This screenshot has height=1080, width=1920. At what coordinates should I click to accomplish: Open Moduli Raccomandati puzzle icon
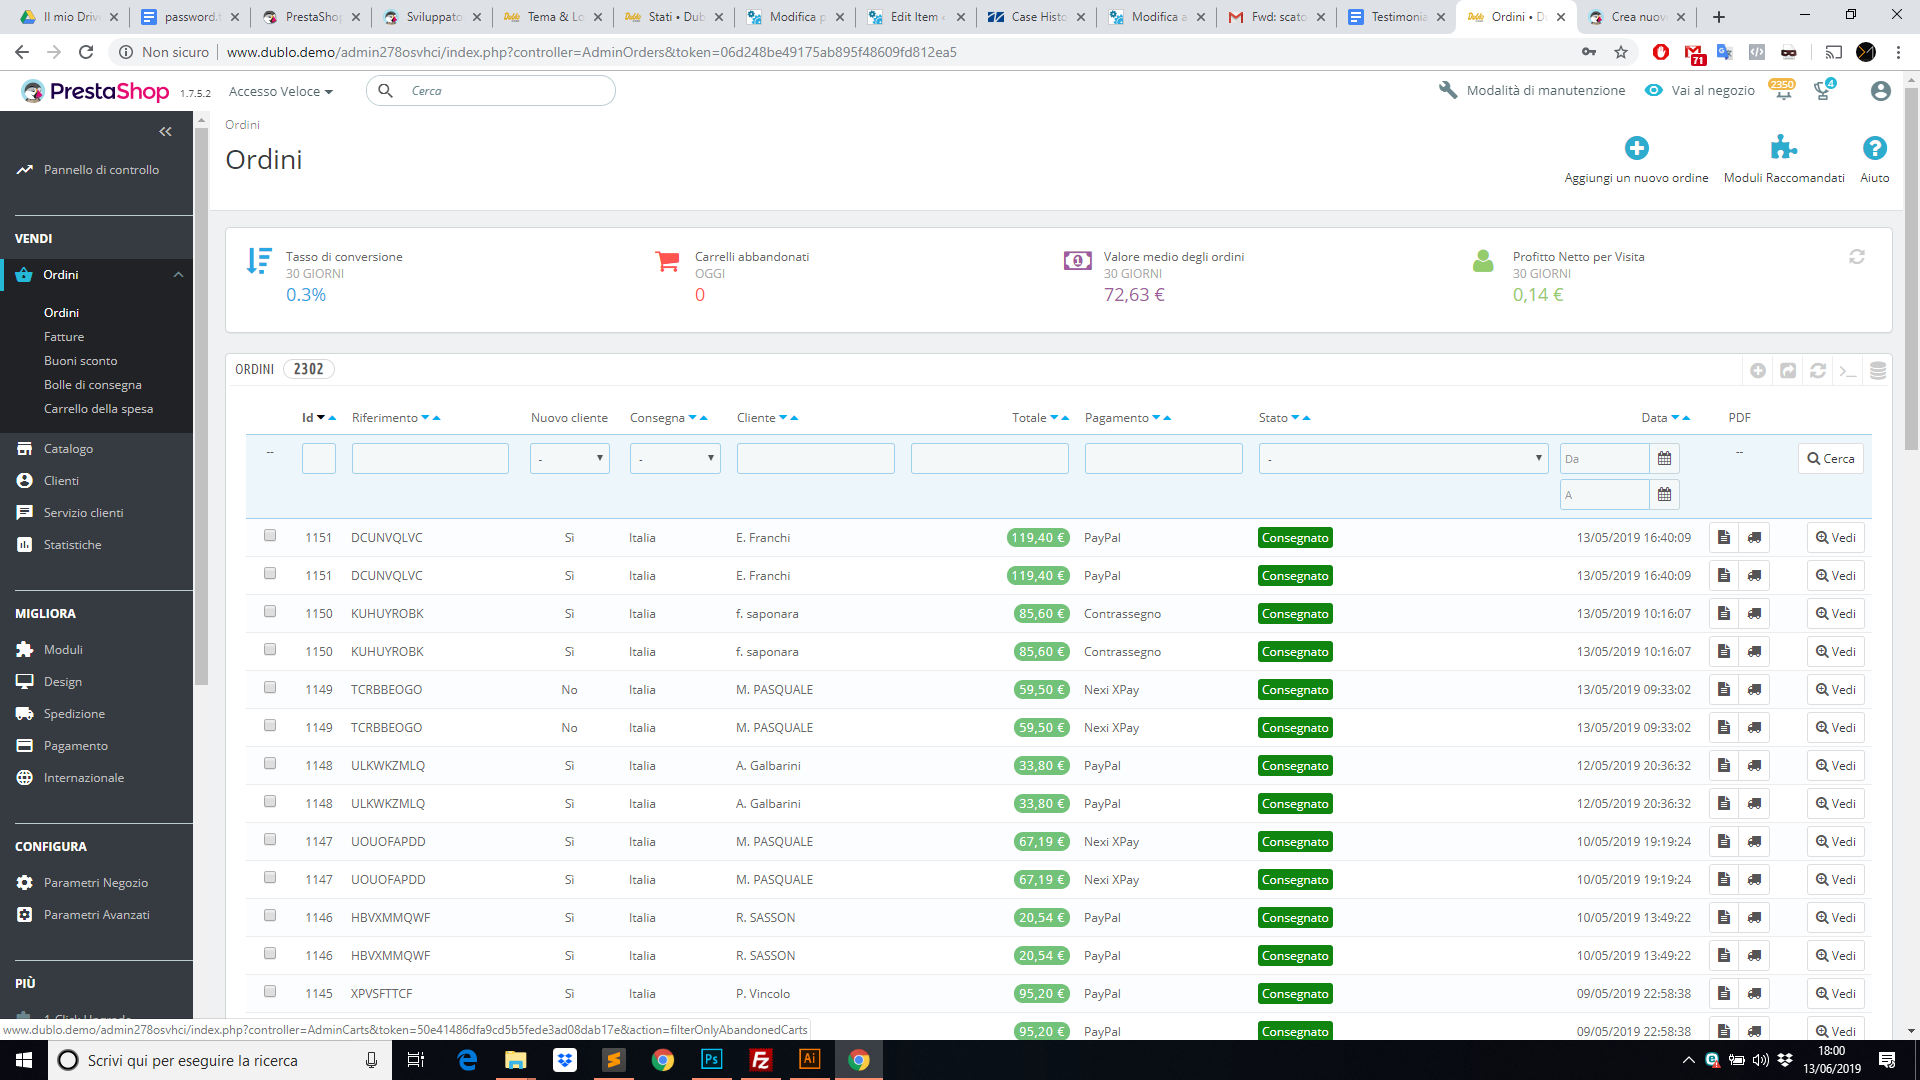(1783, 148)
